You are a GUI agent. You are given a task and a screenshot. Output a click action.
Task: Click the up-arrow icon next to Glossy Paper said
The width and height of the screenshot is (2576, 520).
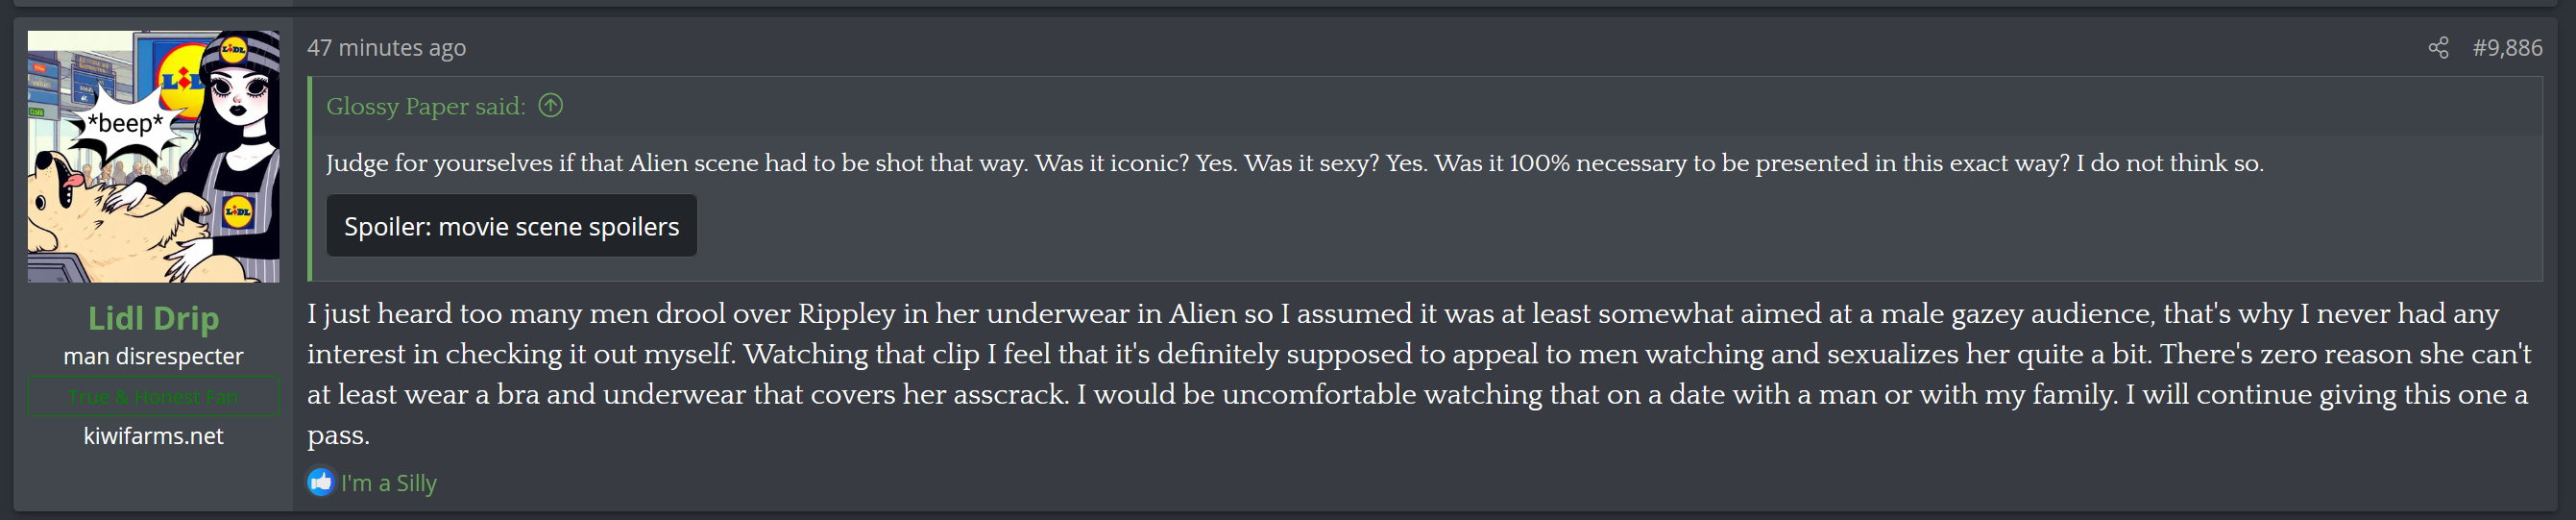551,105
